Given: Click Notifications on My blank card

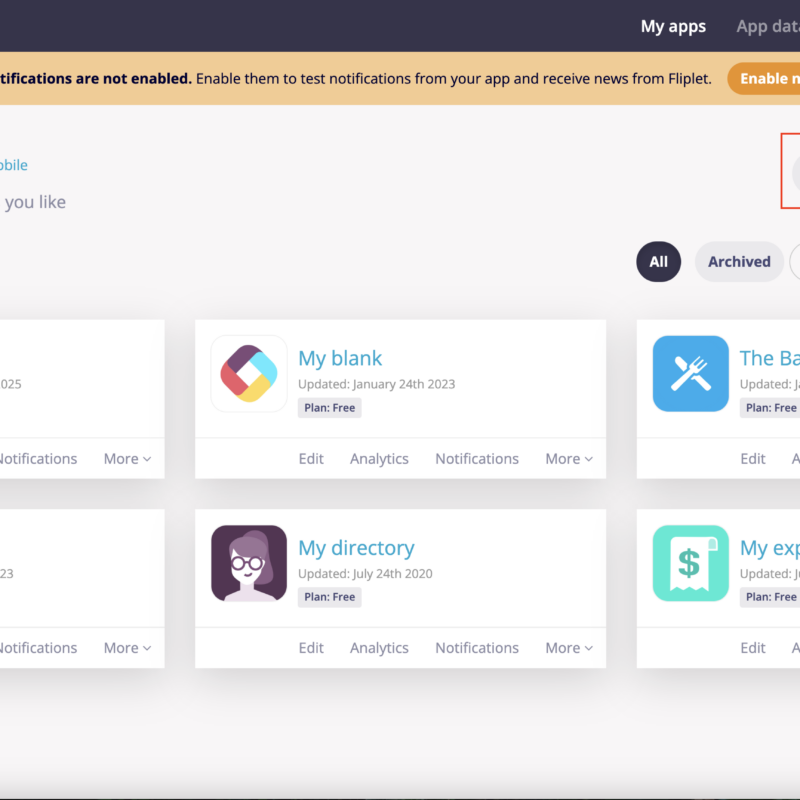Looking at the screenshot, I should pyautogui.click(x=477, y=459).
